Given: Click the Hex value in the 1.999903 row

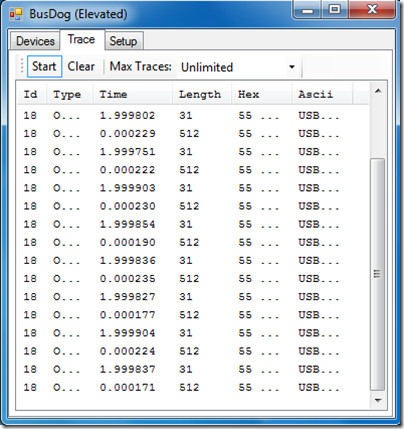Looking at the screenshot, I should pos(259,188).
